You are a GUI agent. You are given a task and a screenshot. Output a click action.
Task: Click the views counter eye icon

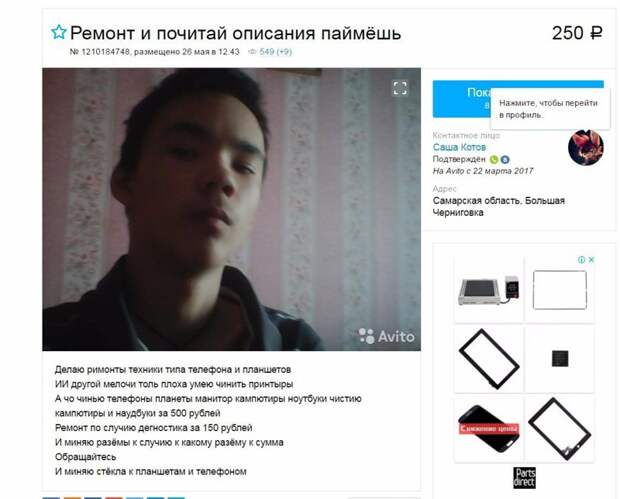click(x=252, y=52)
